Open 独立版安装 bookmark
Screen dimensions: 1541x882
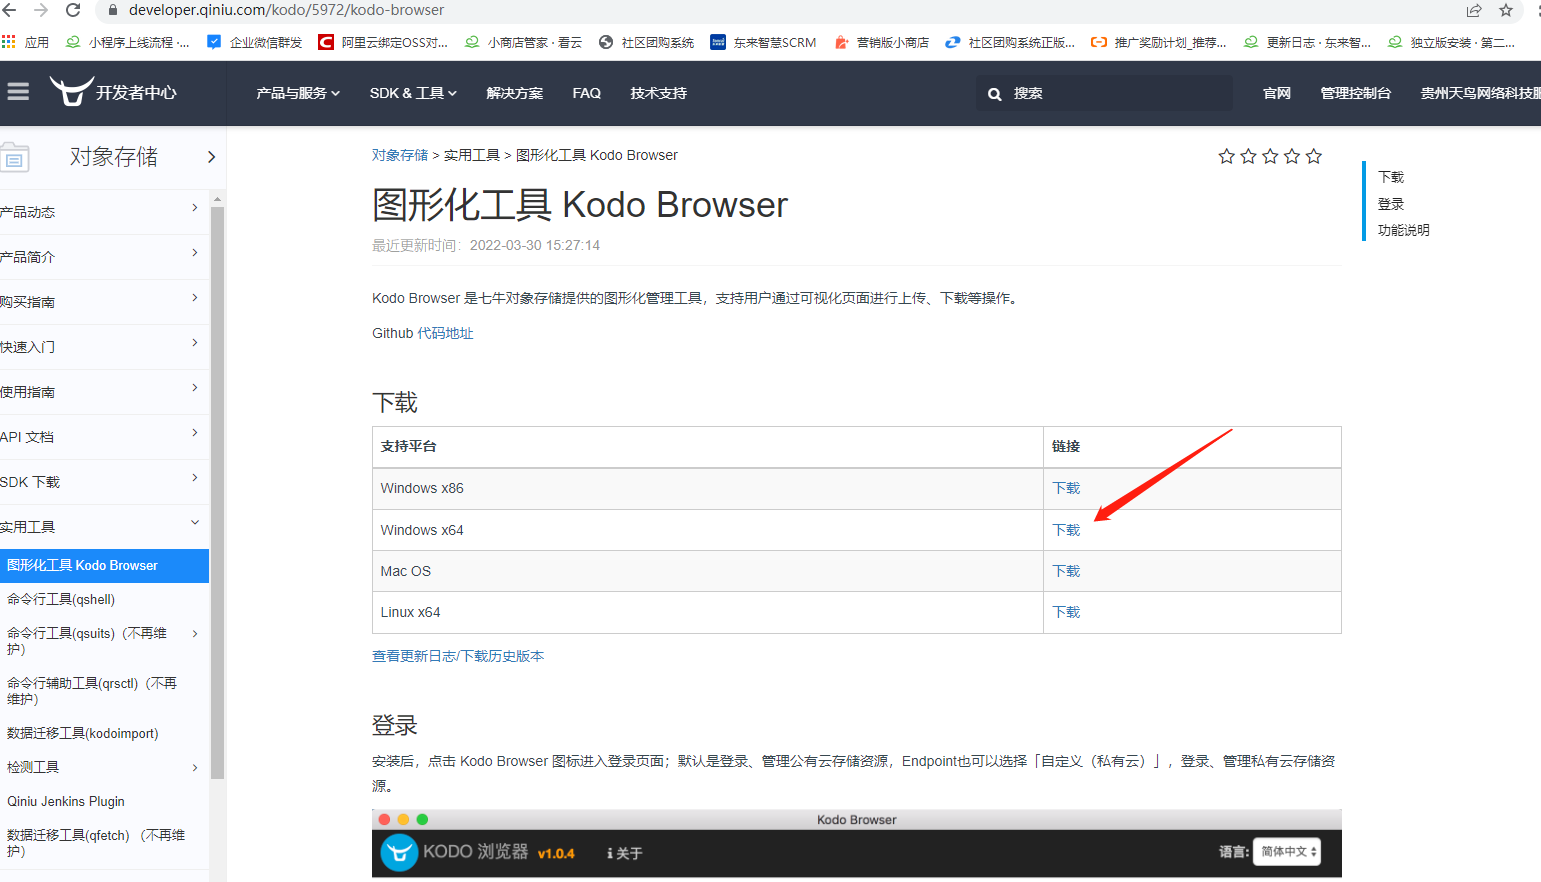click(1451, 42)
